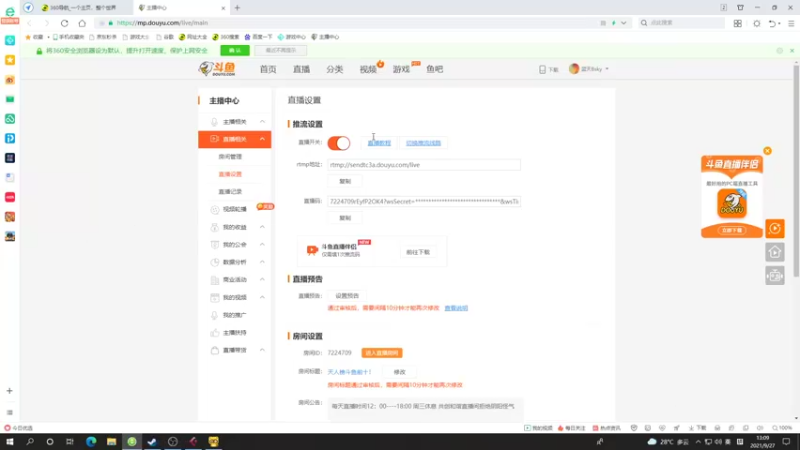The height and width of the screenshot is (450, 800).
Task: Click the 视频轮播 sidebar icon
Action: tap(215, 209)
